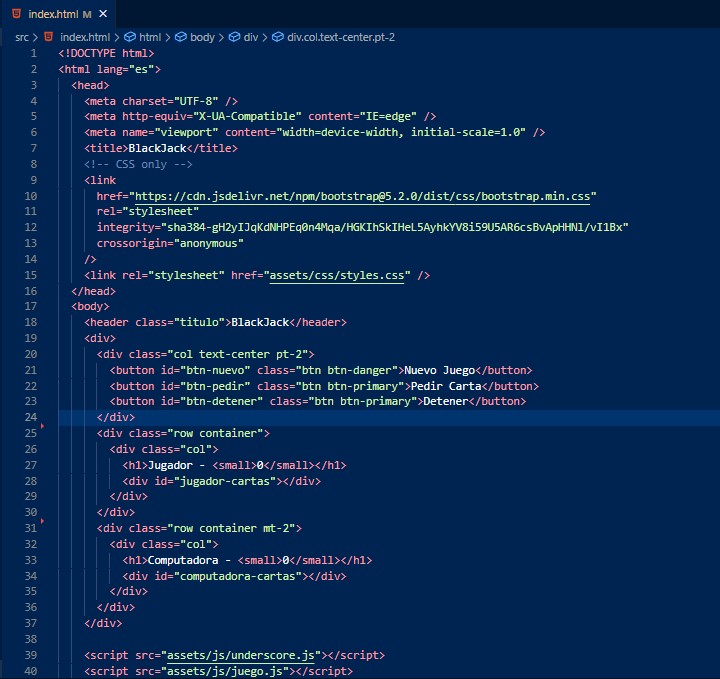The height and width of the screenshot is (679, 720).
Task: Click the HTML5 file icon in the index.html tab
Action: point(17,14)
